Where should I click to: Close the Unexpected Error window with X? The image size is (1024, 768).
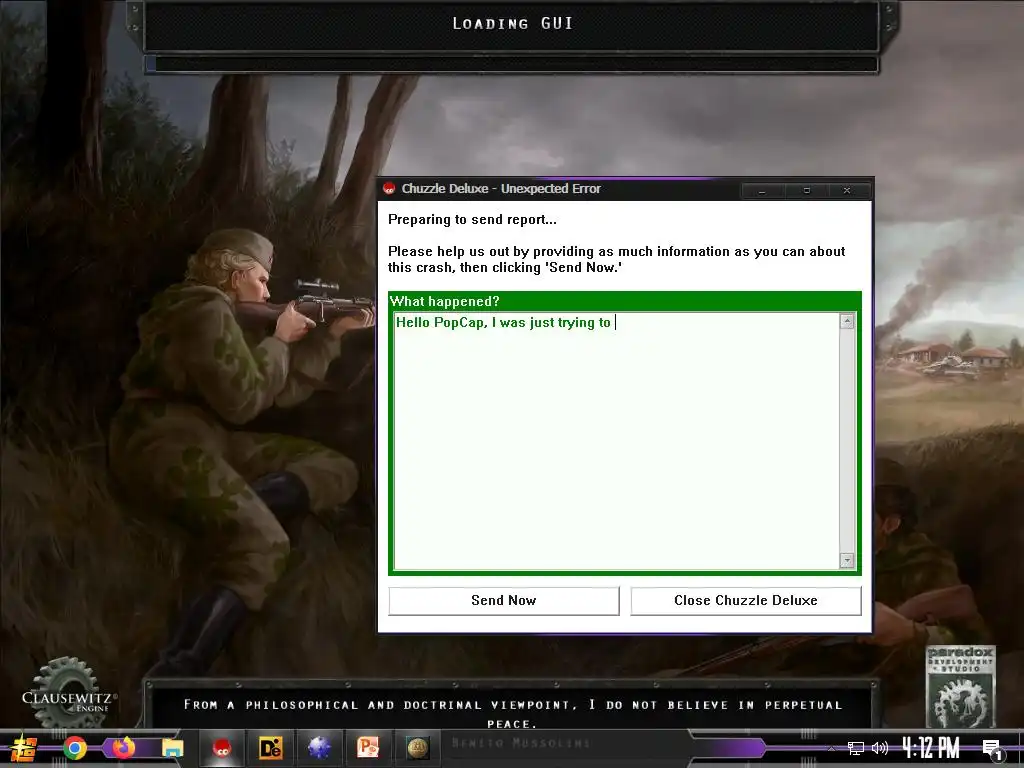(x=847, y=190)
